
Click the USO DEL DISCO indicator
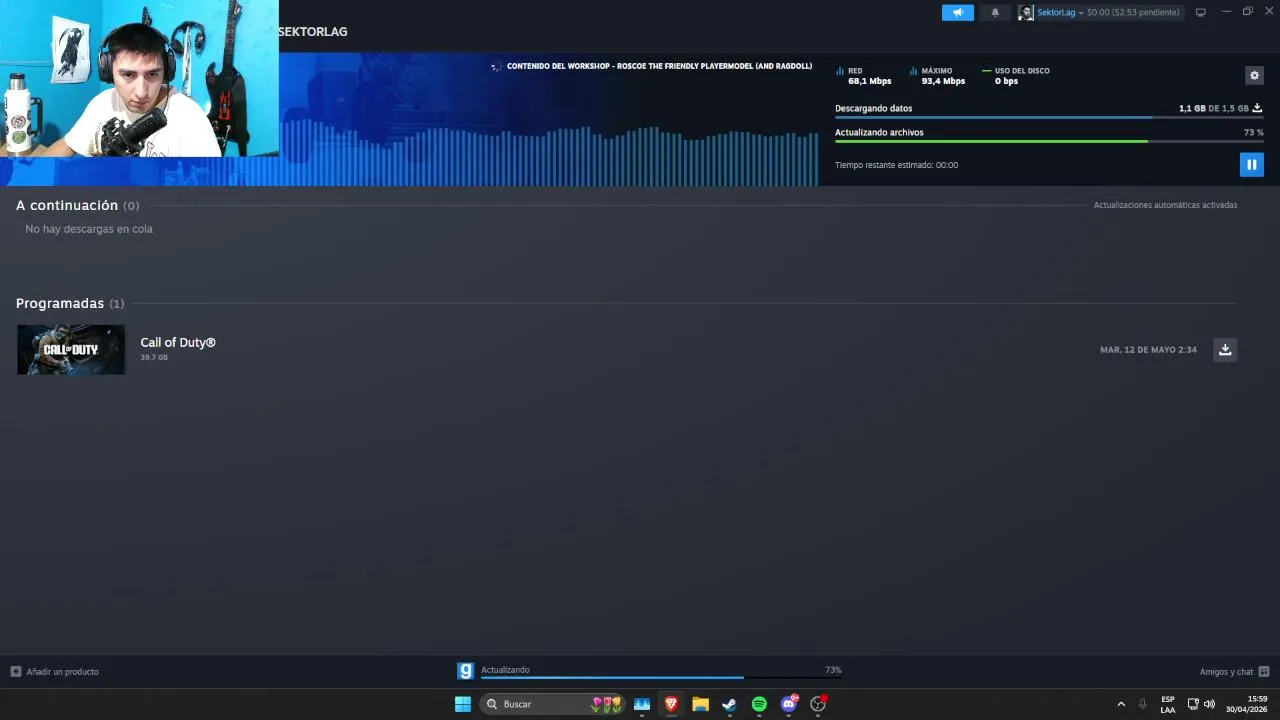[1016, 76]
